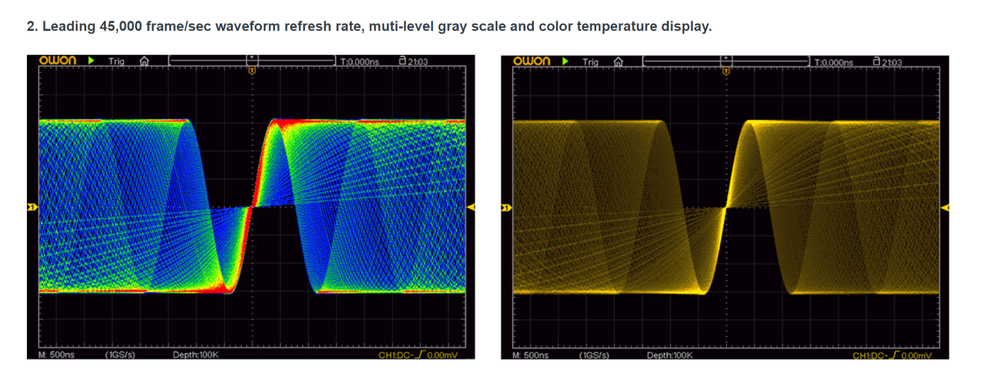Click horizontal position slider in yellow gray-scale screenshot
The image size is (1000, 386).
point(726,61)
